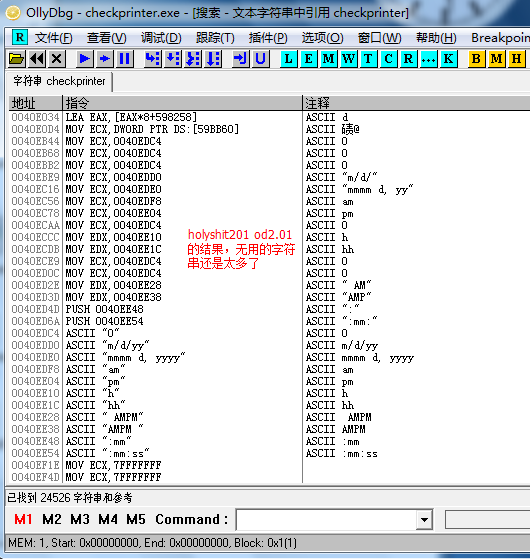
Task: Click the Step into icon
Action: (153, 58)
